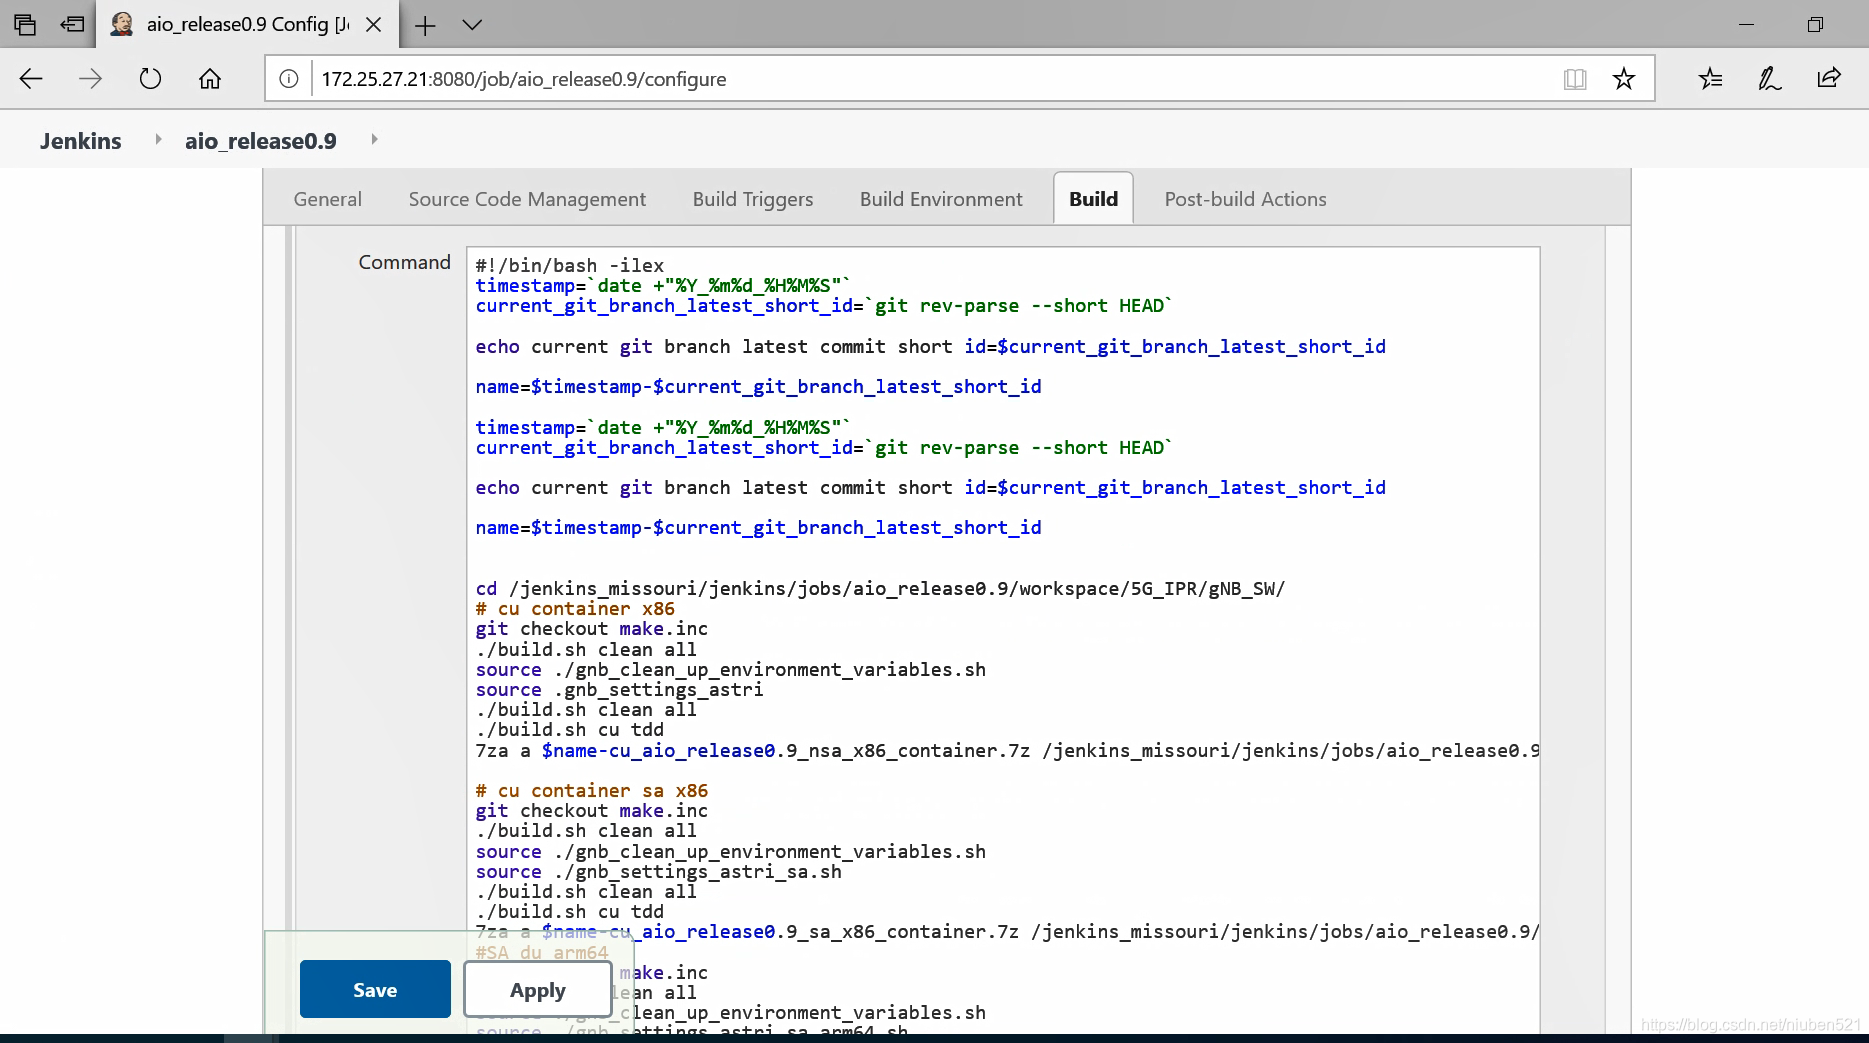
Task: Click the '#!/bin/bash -ilex' line
Action: tap(570, 266)
